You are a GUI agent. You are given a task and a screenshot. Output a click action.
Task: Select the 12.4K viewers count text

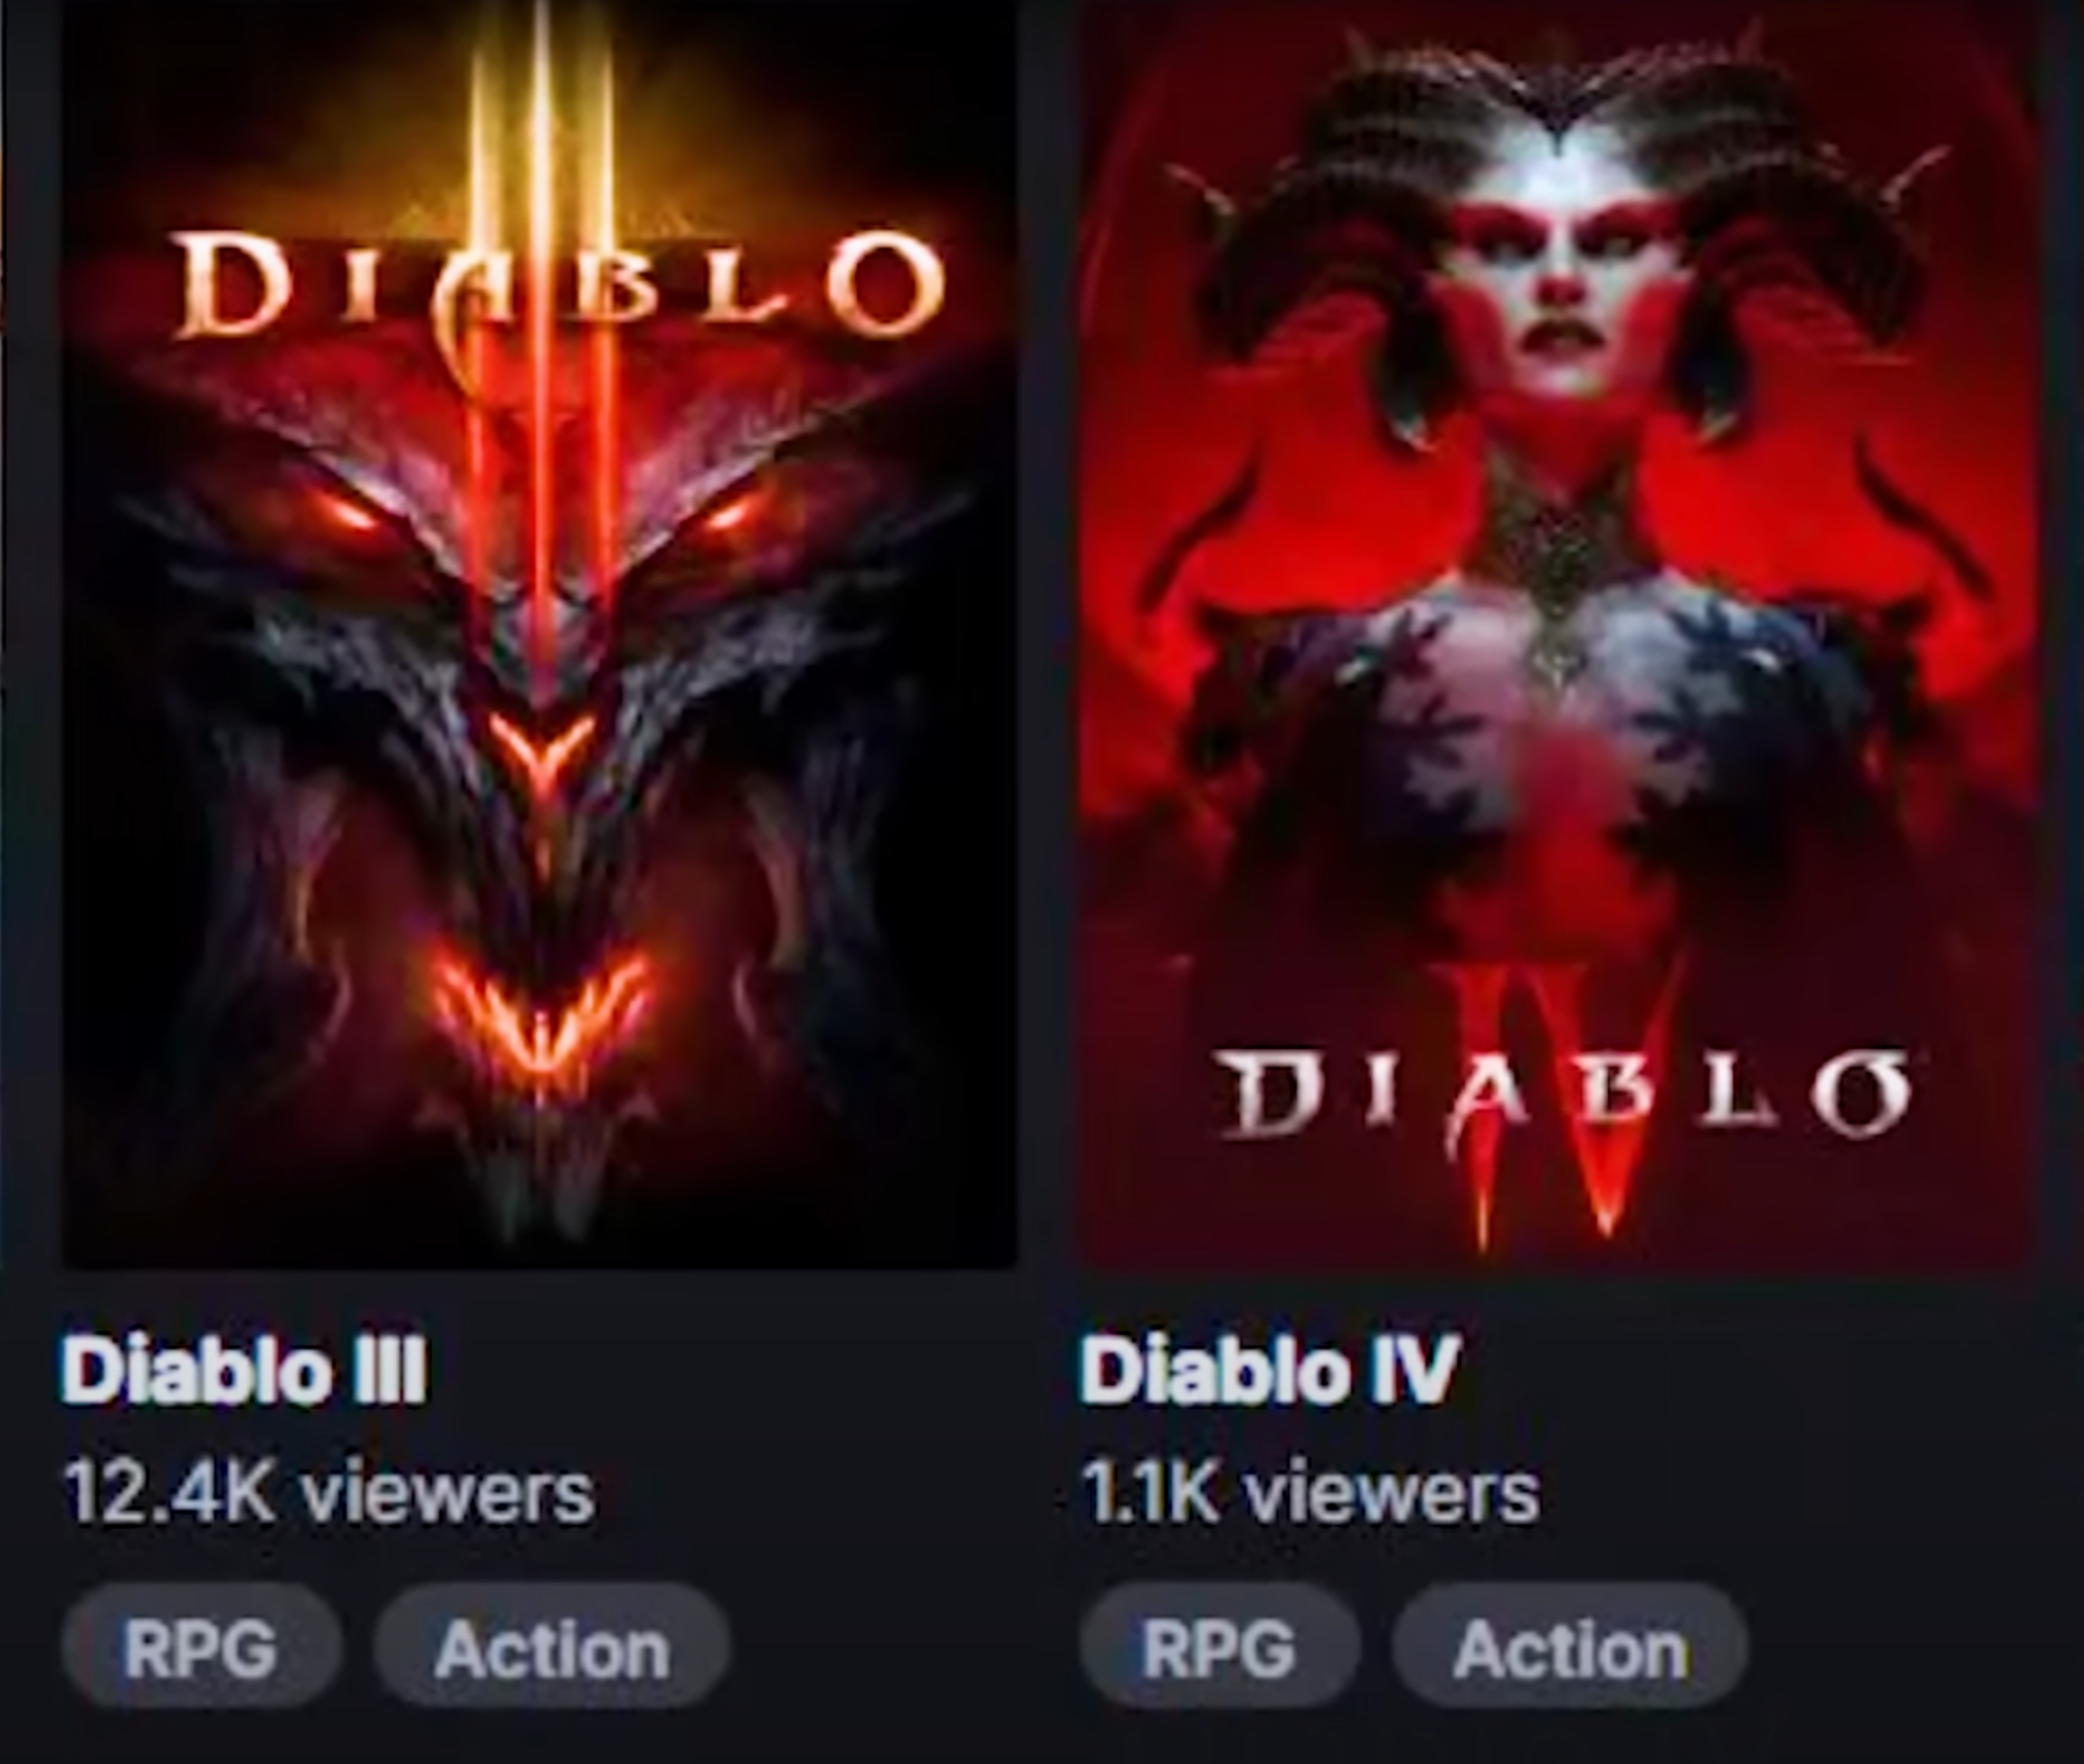(x=329, y=1494)
